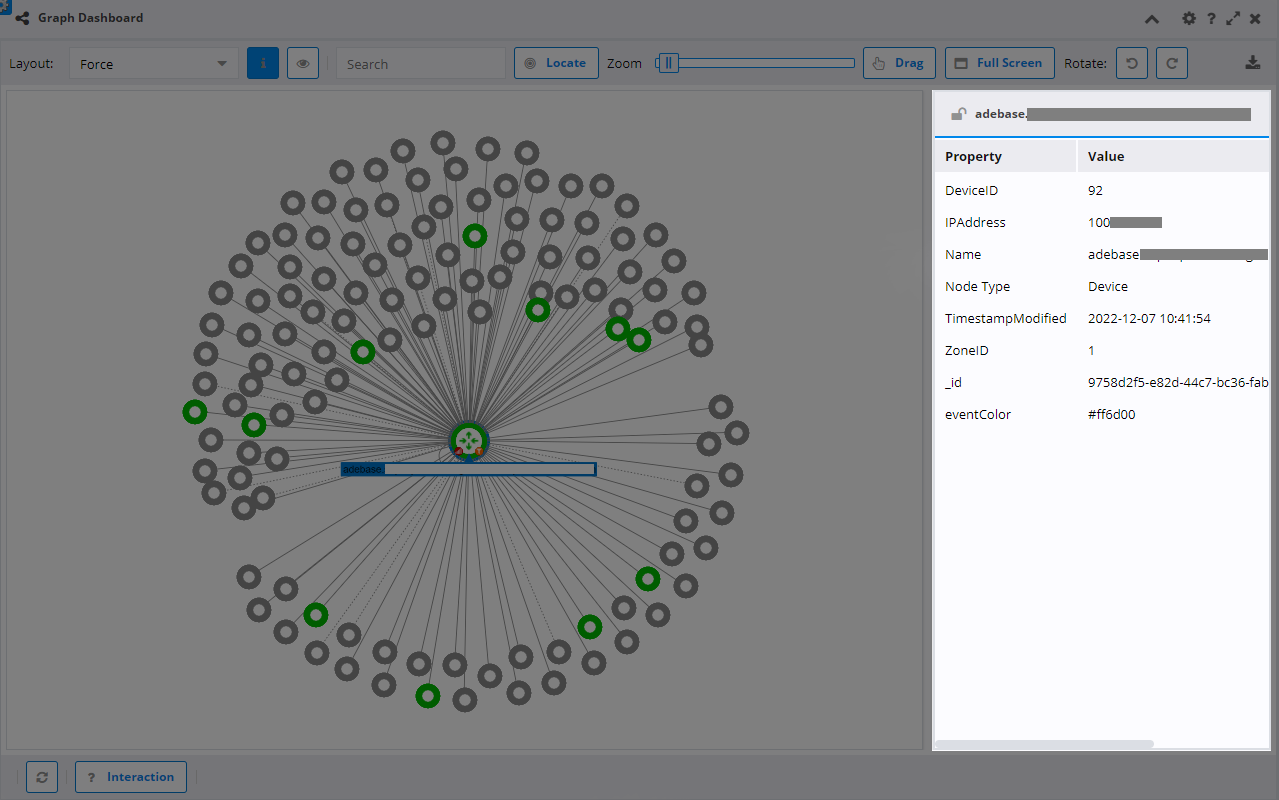Click the properties panel horizontal scrollbar

pyautogui.click(x=1043, y=744)
